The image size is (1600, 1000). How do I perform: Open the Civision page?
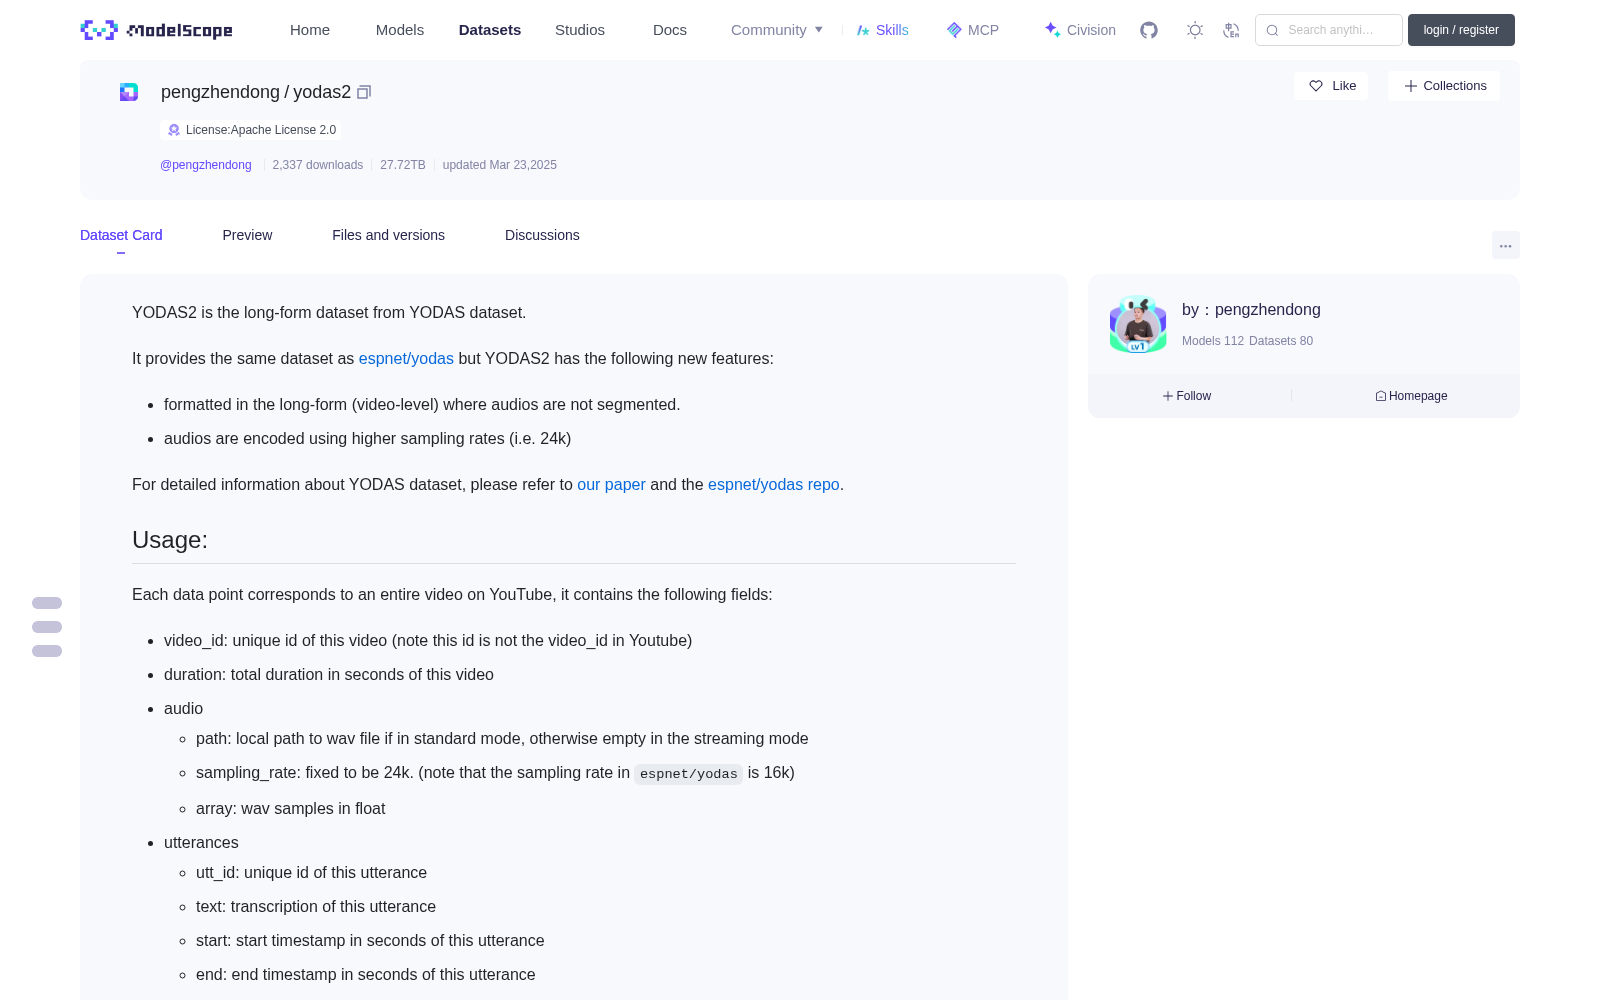[1080, 30]
